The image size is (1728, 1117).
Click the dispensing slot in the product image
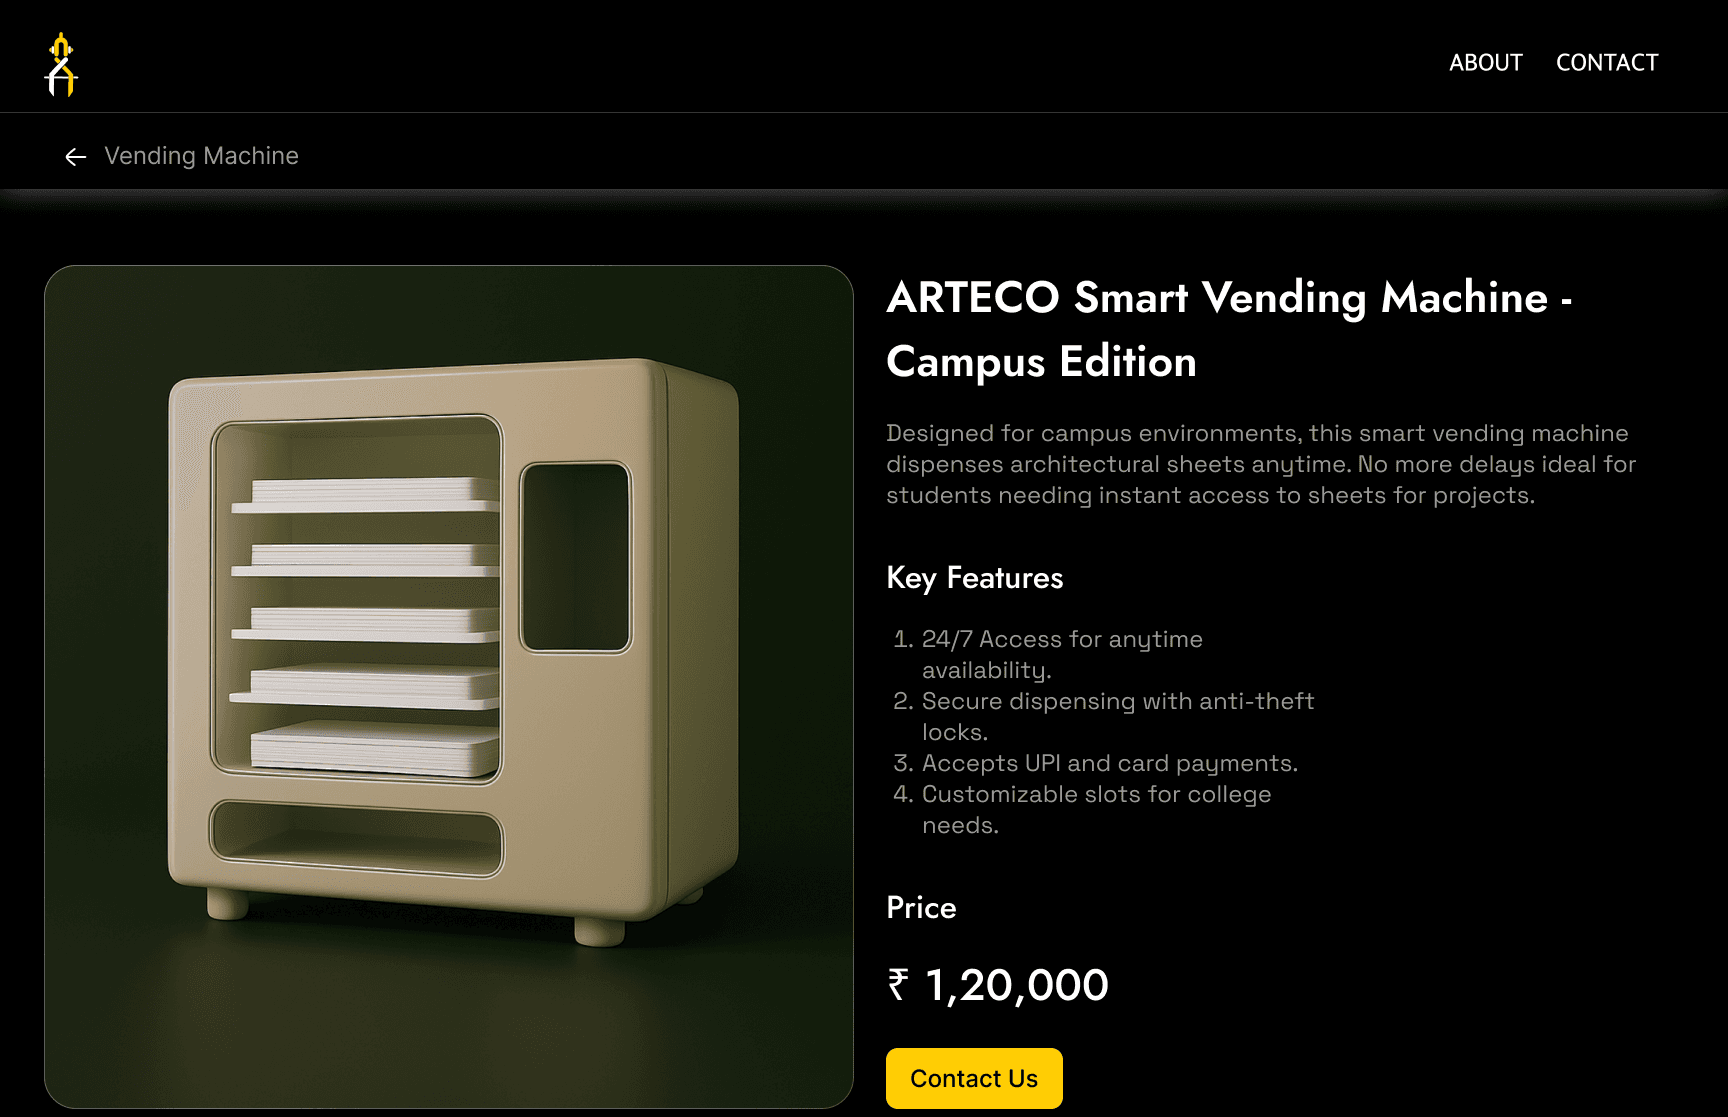(x=357, y=838)
